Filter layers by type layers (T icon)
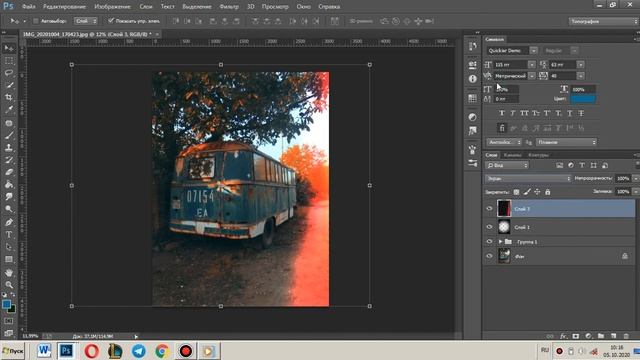Screen dimensions: 640x360 (582, 165)
